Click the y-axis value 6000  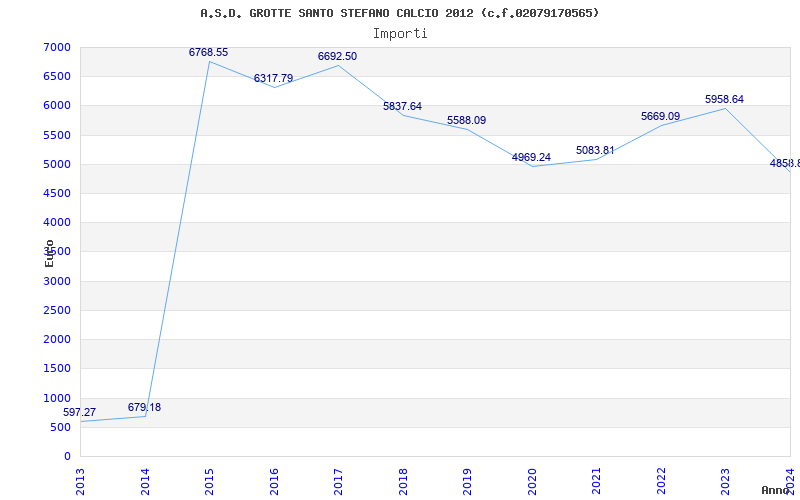pos(57,106)
